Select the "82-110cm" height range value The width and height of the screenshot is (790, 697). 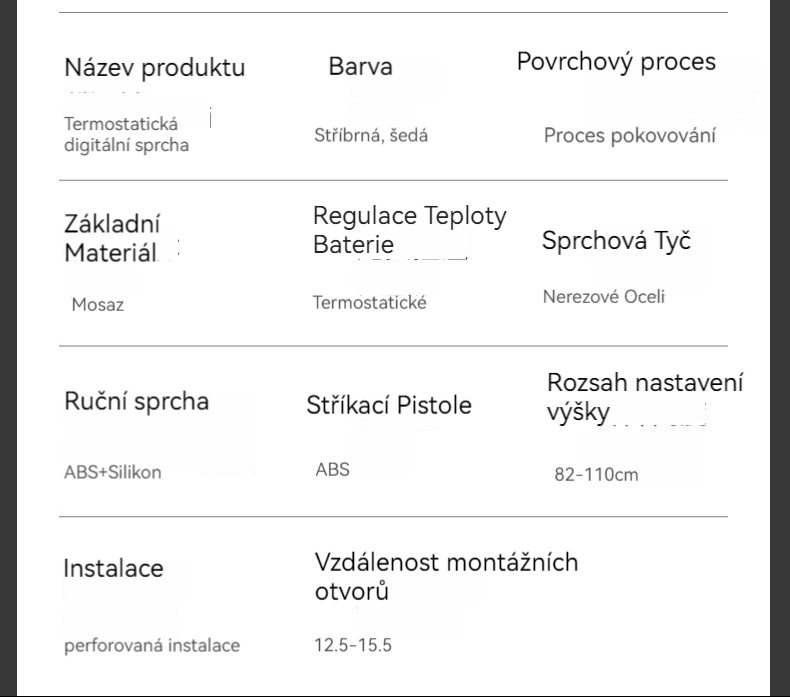click(595, 475)
